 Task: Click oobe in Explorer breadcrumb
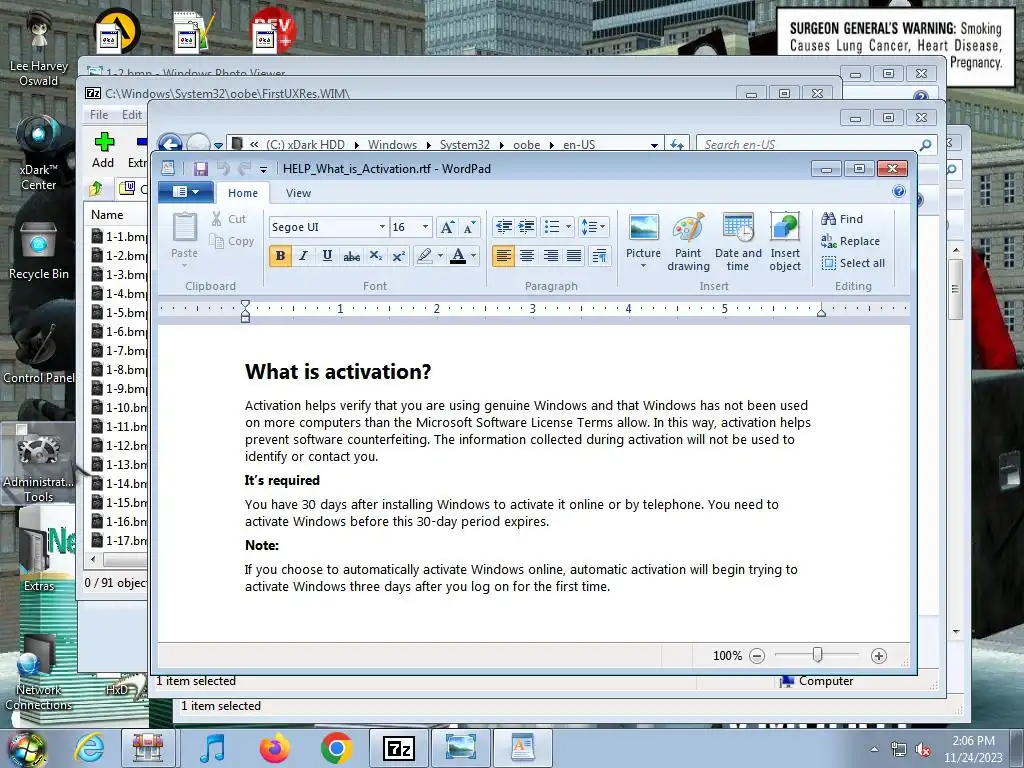click(526, 145)
